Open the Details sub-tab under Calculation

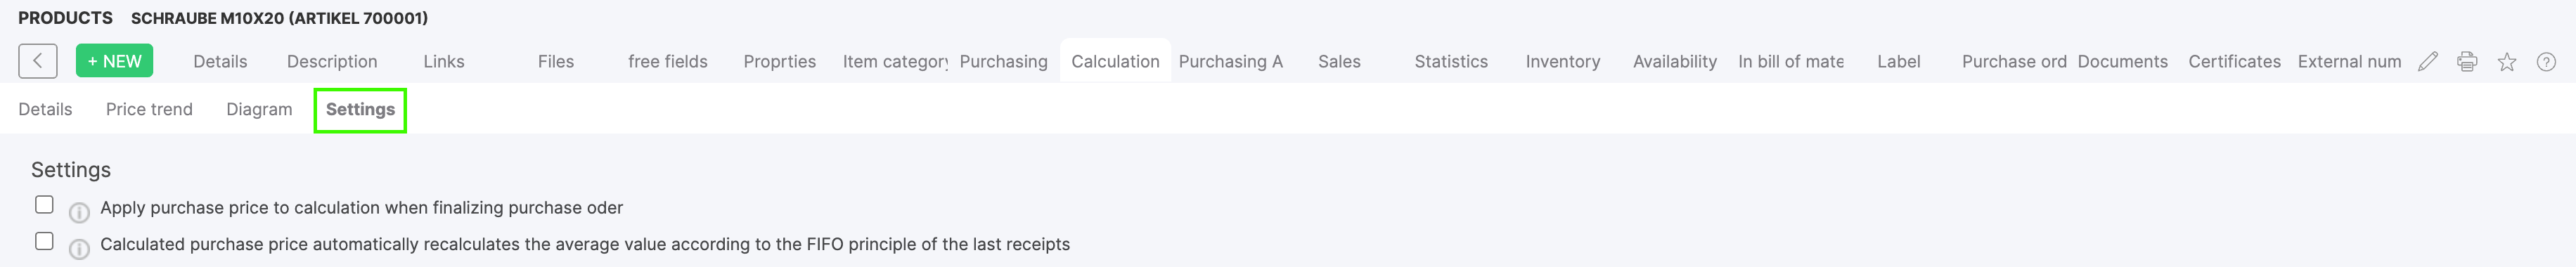pos(45,109)
